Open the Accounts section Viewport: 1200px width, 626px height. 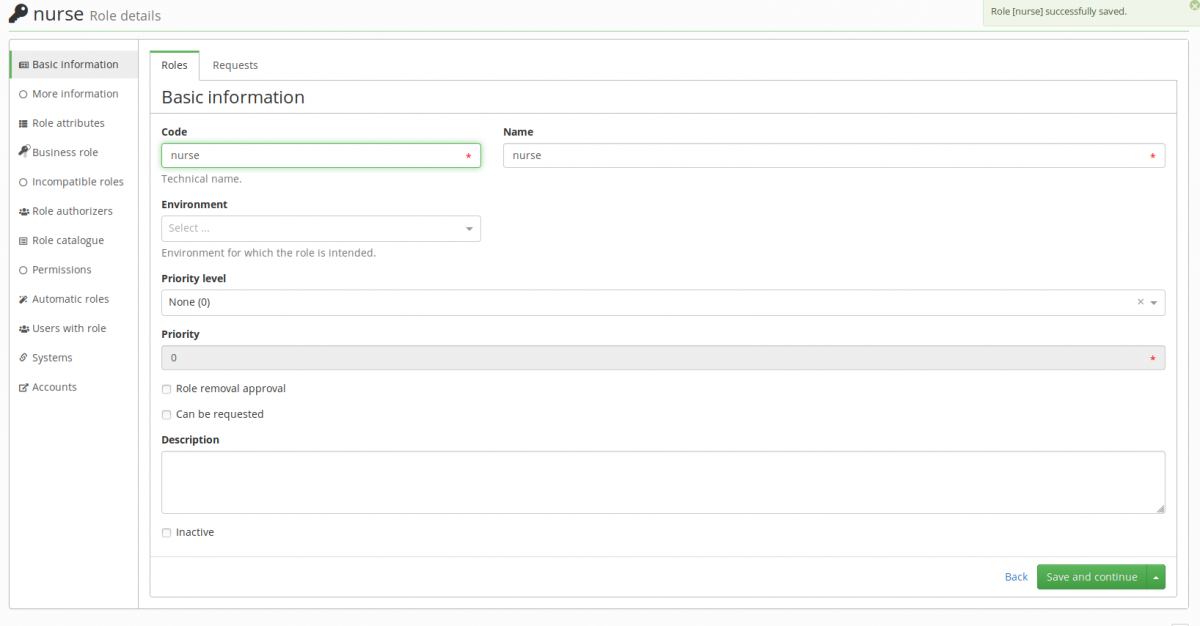pos(74,387)
